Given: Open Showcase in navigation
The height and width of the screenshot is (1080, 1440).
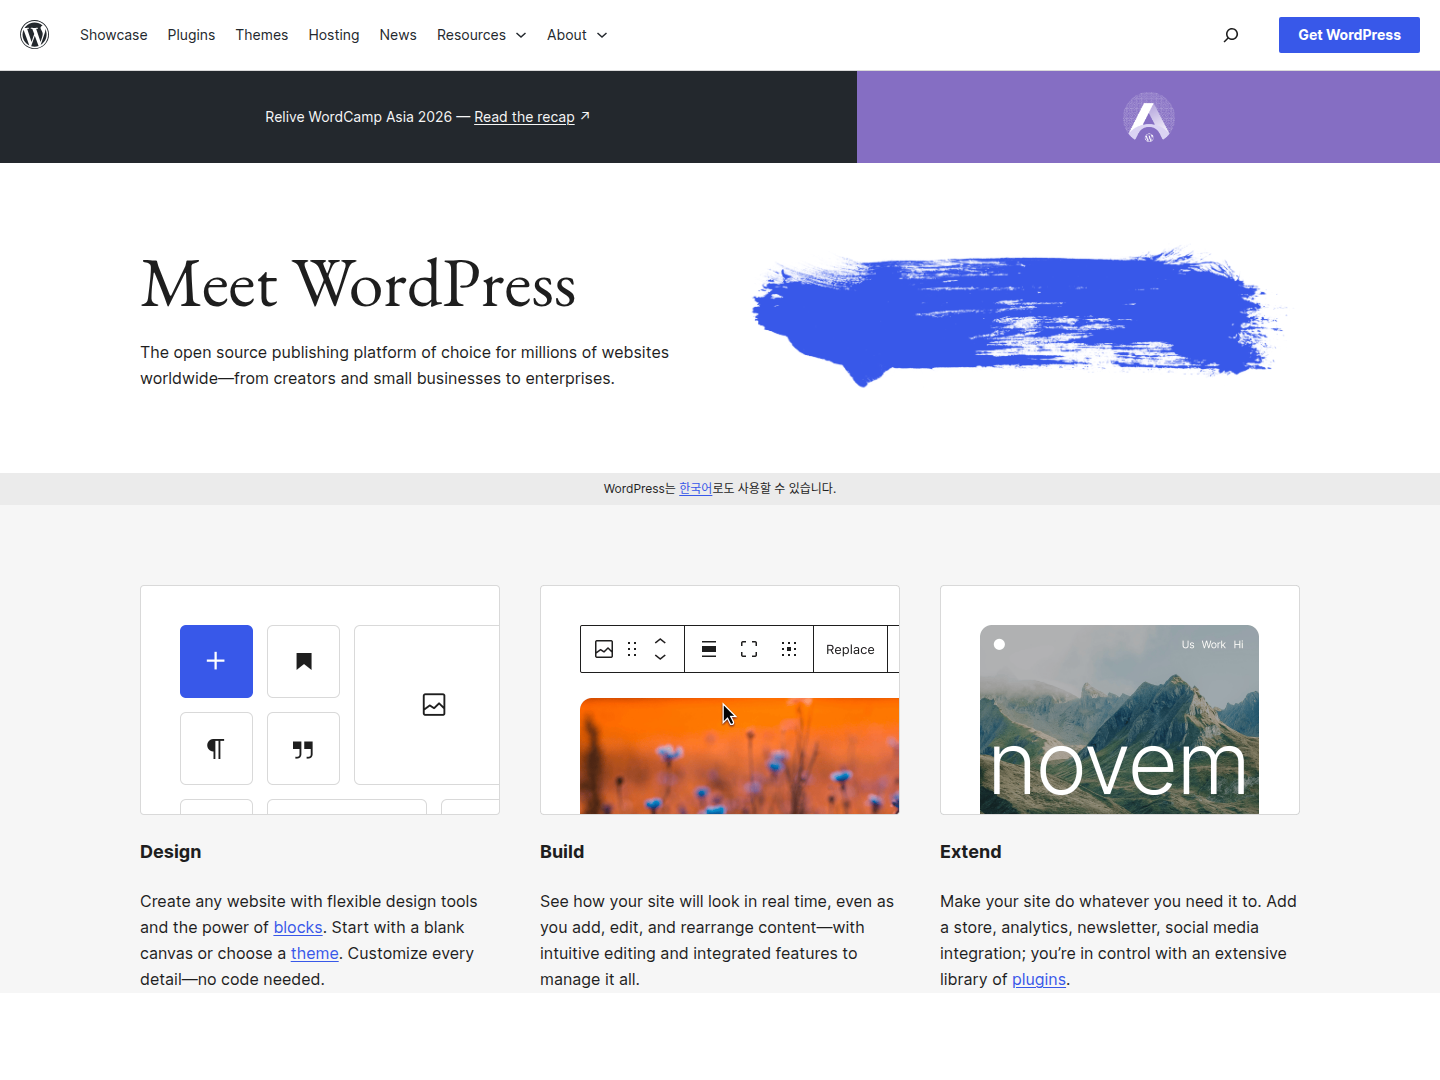Looking at the screenshot, I should click(x=114, y=35).
